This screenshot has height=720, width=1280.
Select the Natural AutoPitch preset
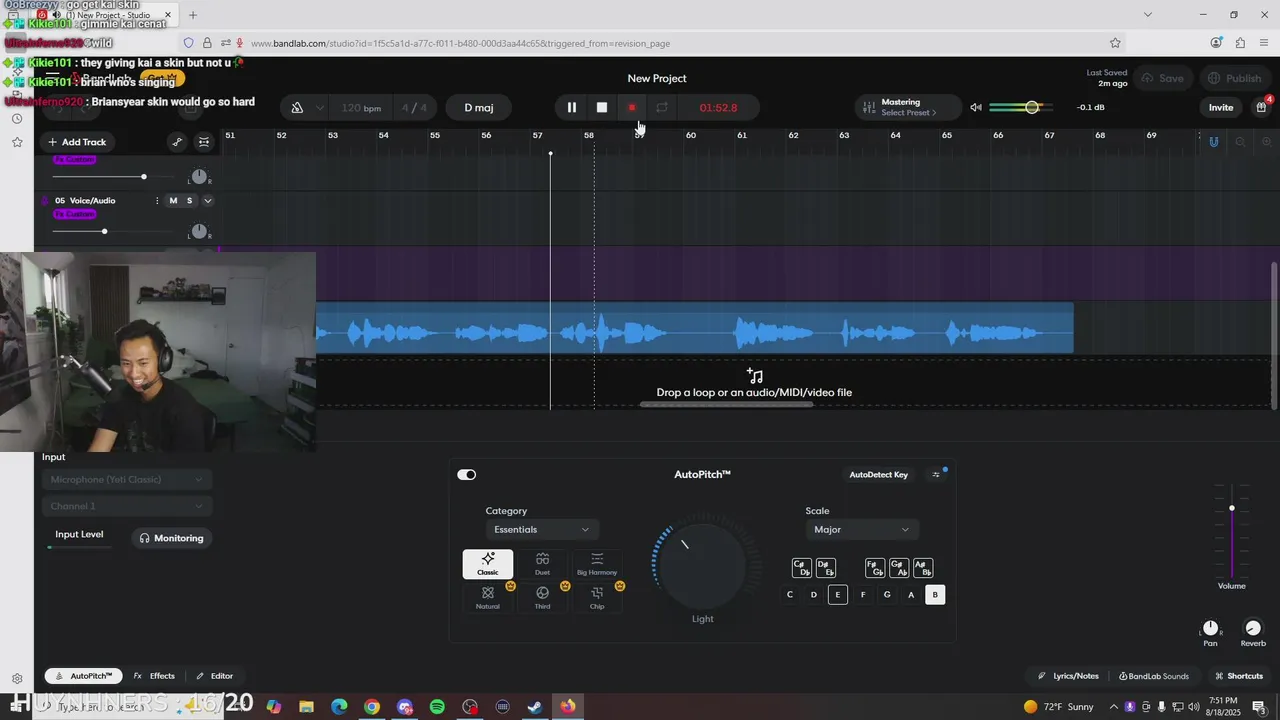pos(488,597)
